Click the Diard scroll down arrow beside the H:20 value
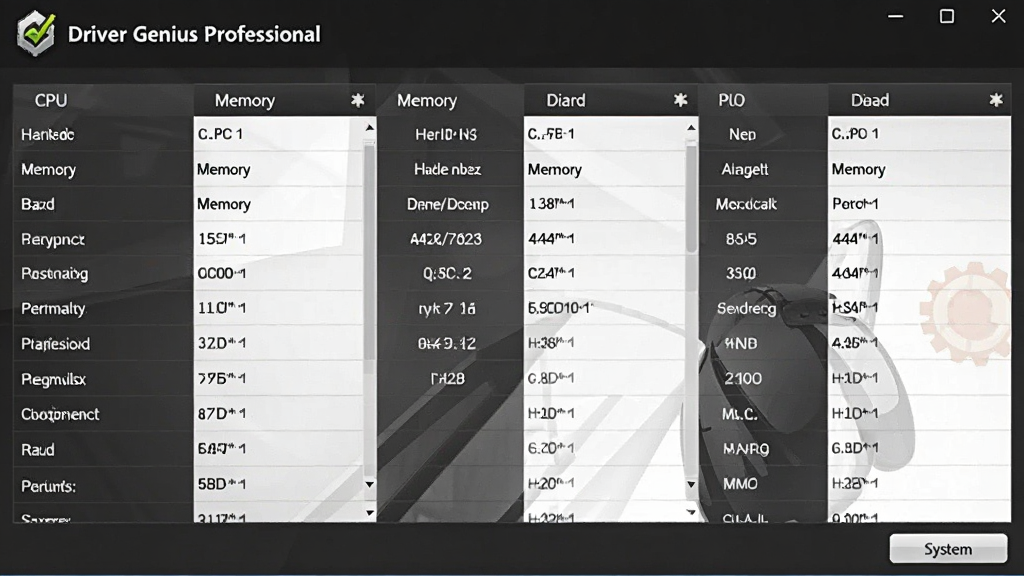The height and width of the screenshot is (576, 1024). click(x=691, y=484)
